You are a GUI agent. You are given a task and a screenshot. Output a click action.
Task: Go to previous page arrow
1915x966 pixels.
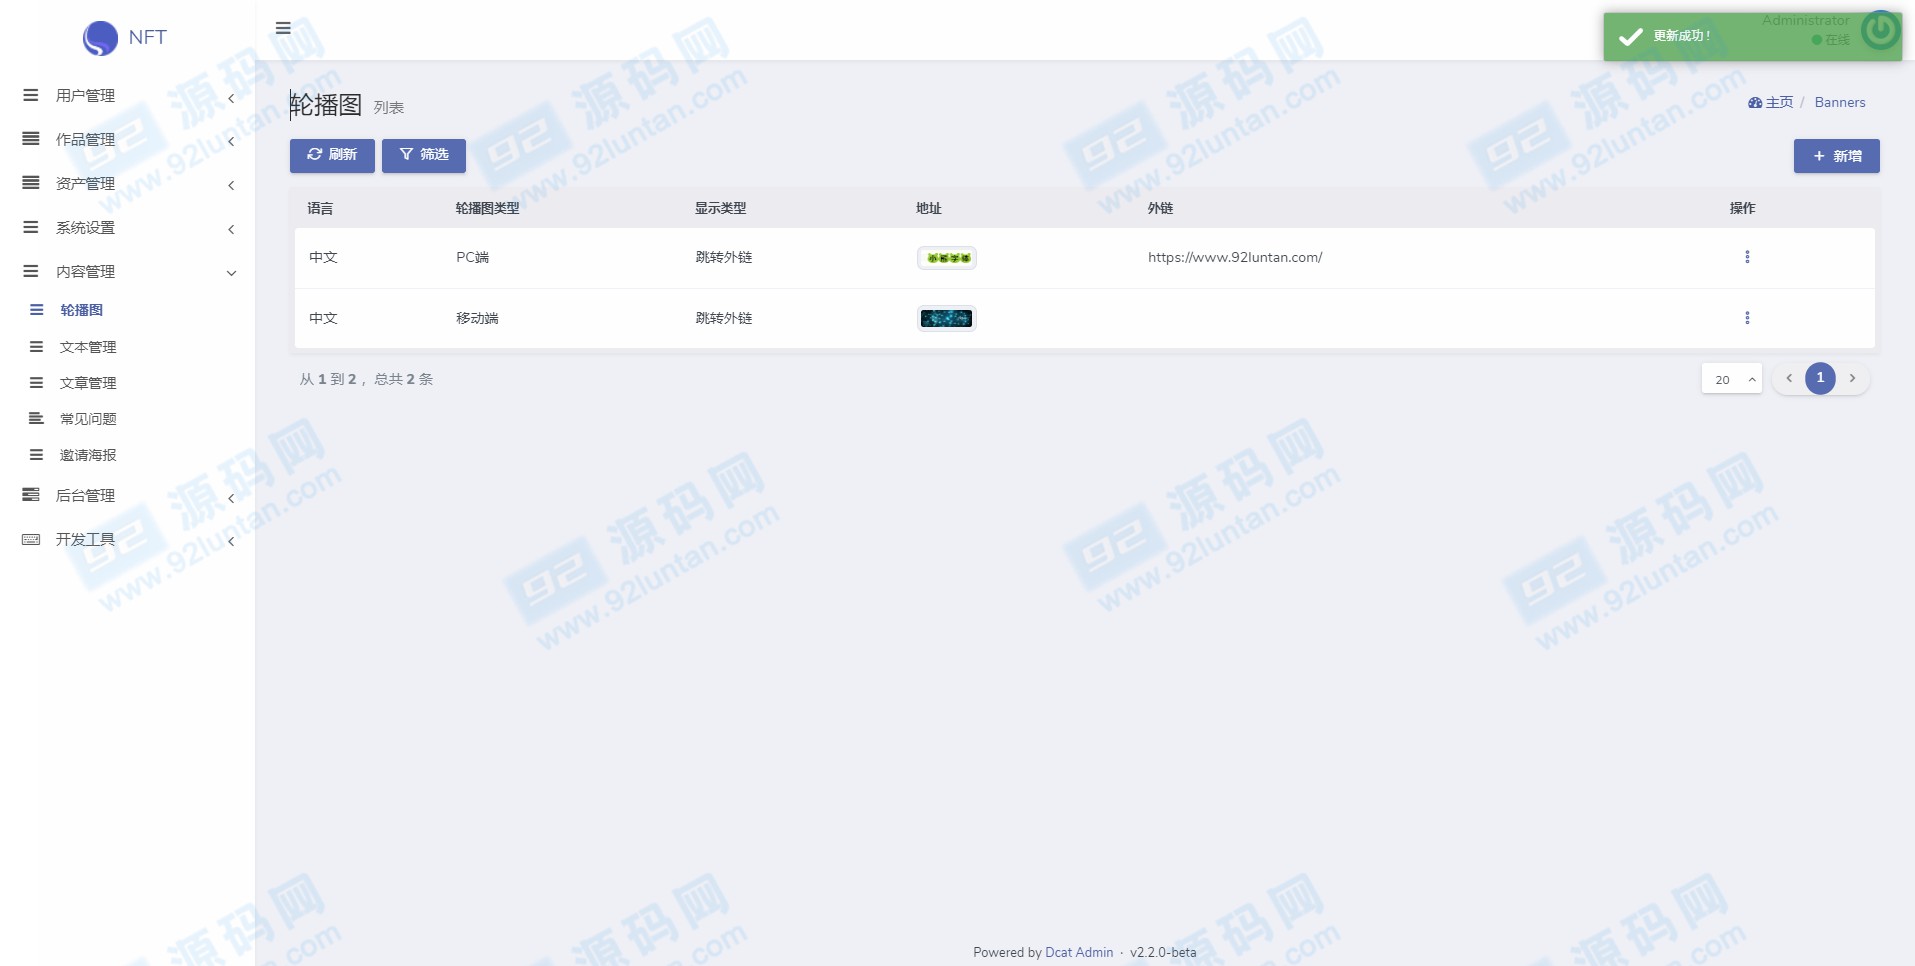(x=1789, y=378)
